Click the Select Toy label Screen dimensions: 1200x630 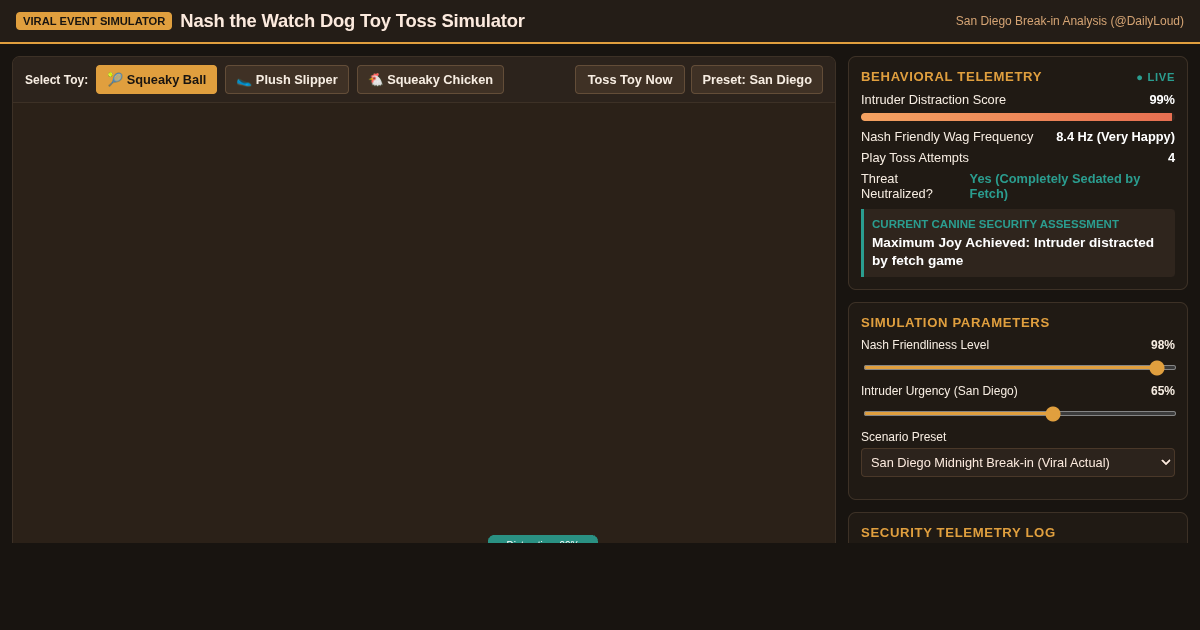point(56,80)
